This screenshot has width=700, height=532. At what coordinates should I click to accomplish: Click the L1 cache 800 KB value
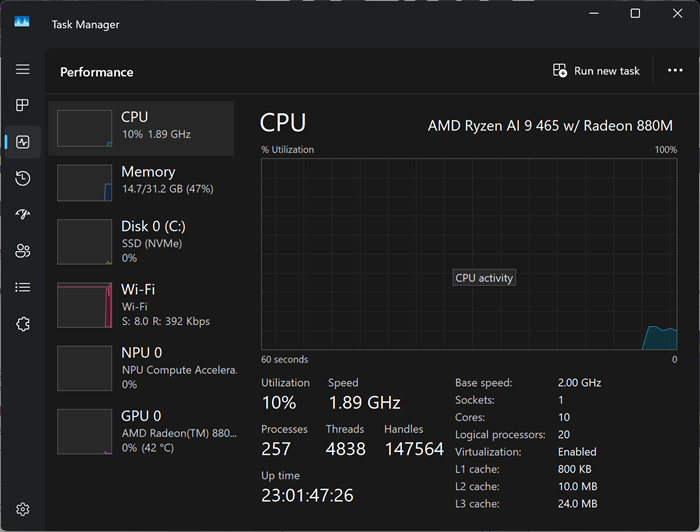pos(575,469)
